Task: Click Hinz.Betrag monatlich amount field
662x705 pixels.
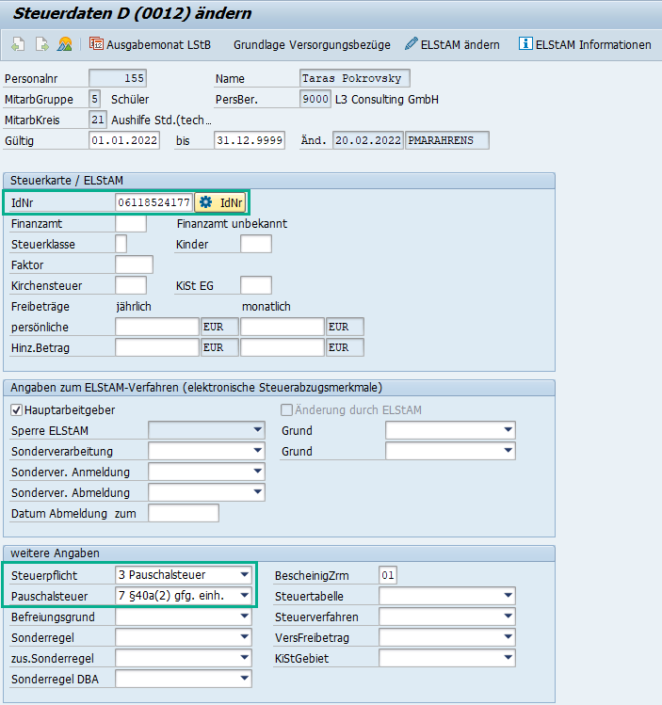Action: (282, 348)
